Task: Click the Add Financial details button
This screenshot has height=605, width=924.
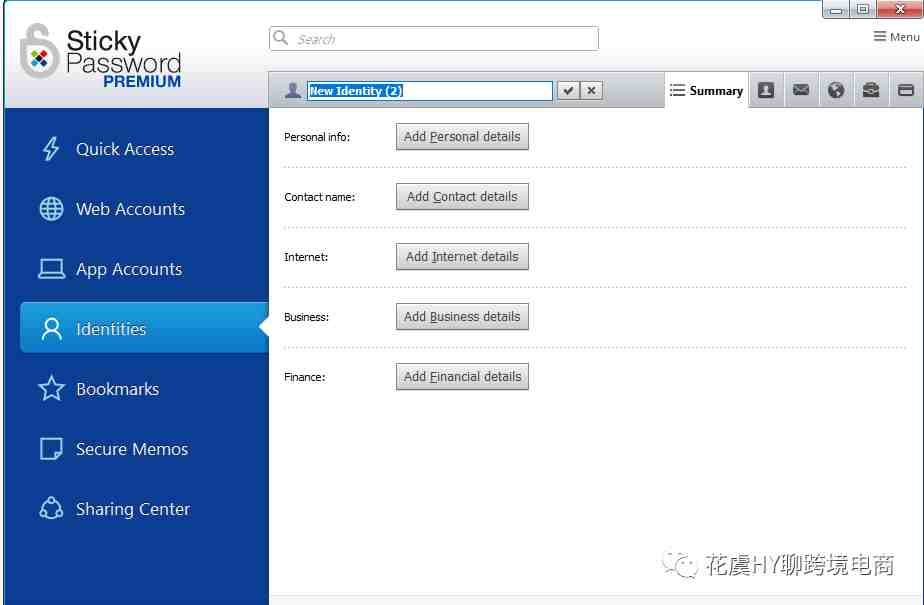Action: [x=462, y=377]
